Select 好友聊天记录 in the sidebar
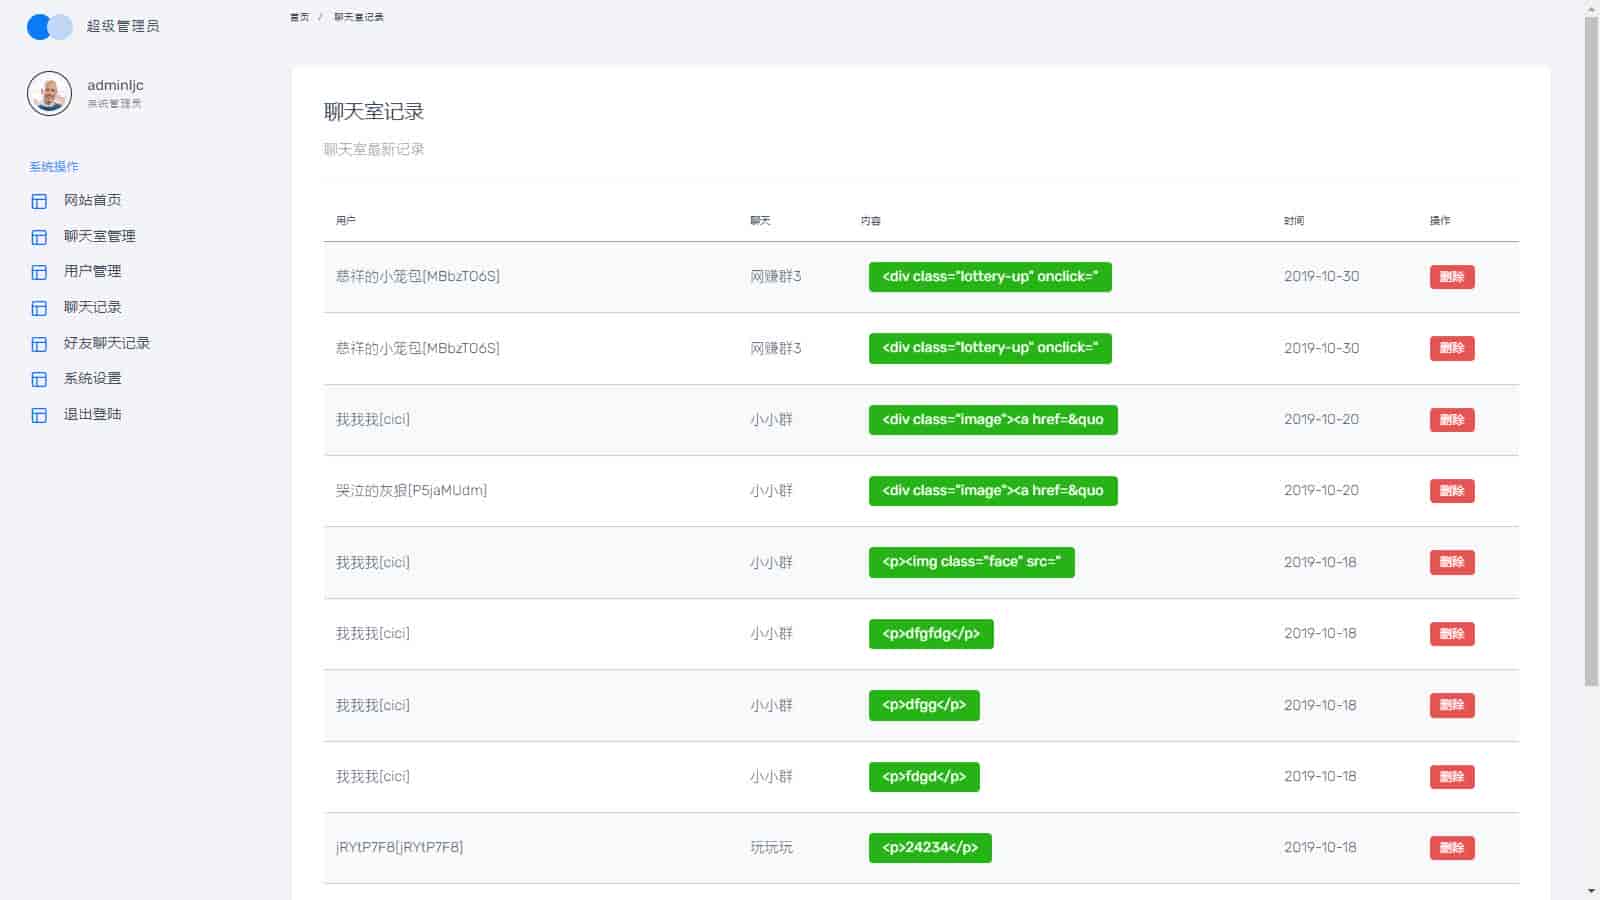 pyautogui.click(x=106, y=343)
